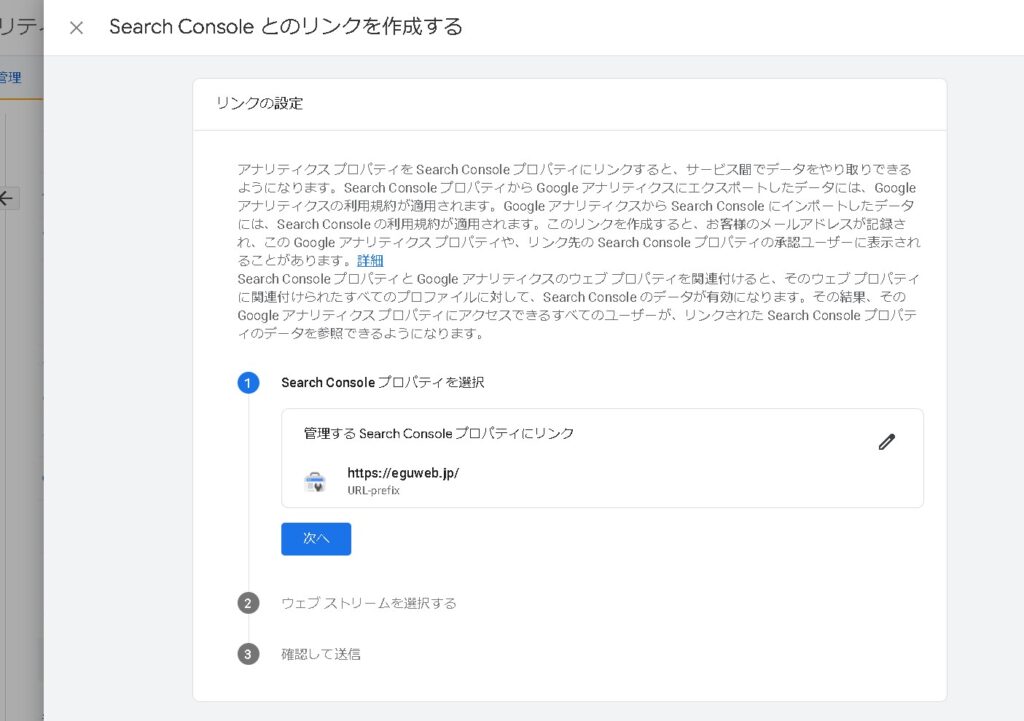Click the step 1 numbered circle

(248, 383)
